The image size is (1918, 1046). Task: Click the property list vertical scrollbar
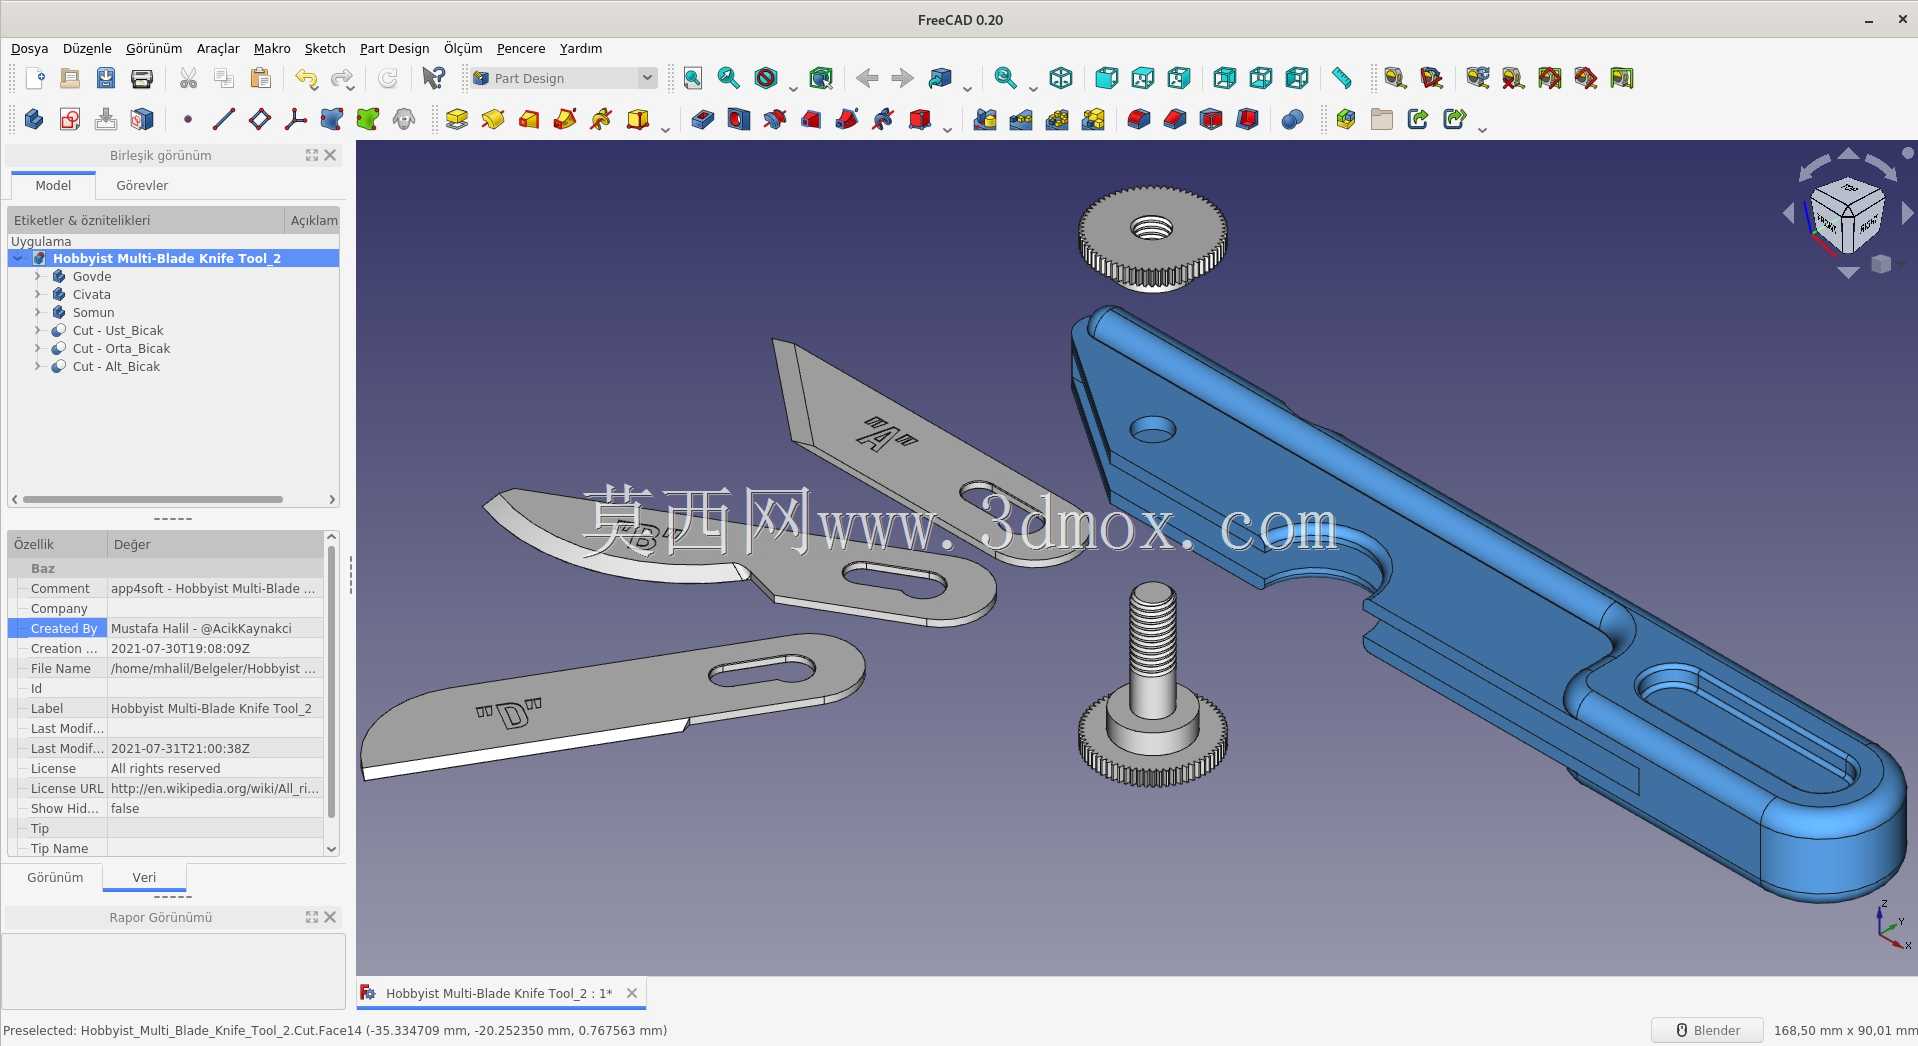pyautogui.click(x=331, y=683)
